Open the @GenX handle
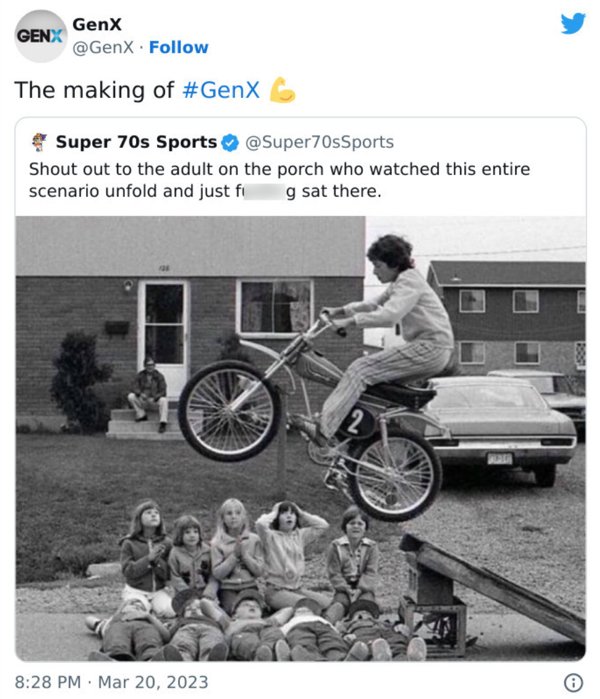The image size is (600, 699). coord(103,47)
